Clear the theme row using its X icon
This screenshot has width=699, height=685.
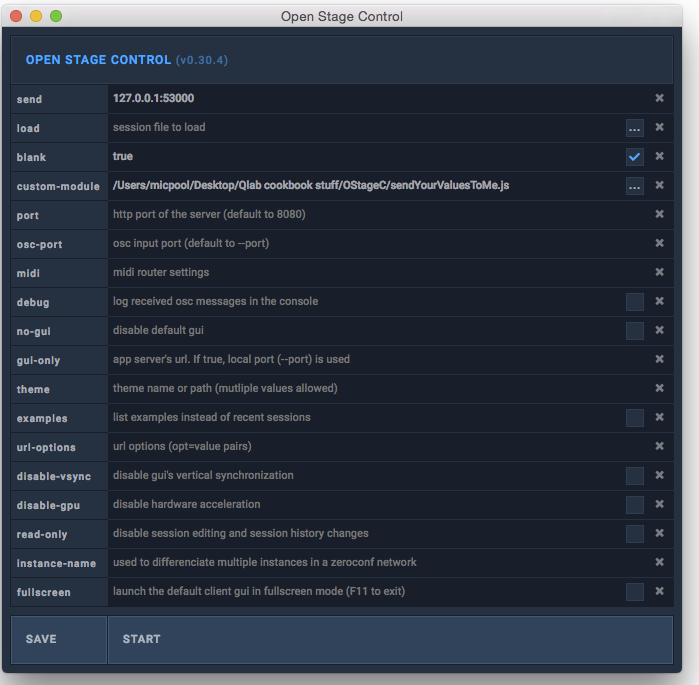(659, 388)
